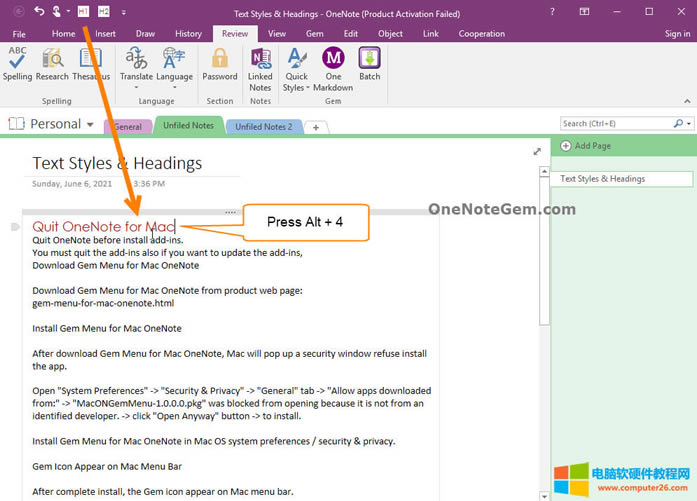Toggle full page view expand arrow

[537, 151]
